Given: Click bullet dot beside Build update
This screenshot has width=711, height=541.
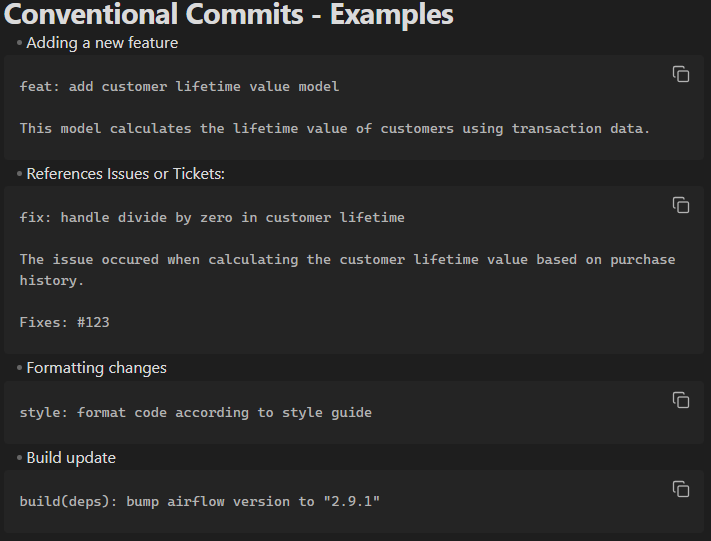Looking at the screenshot, I should (19, 458).
